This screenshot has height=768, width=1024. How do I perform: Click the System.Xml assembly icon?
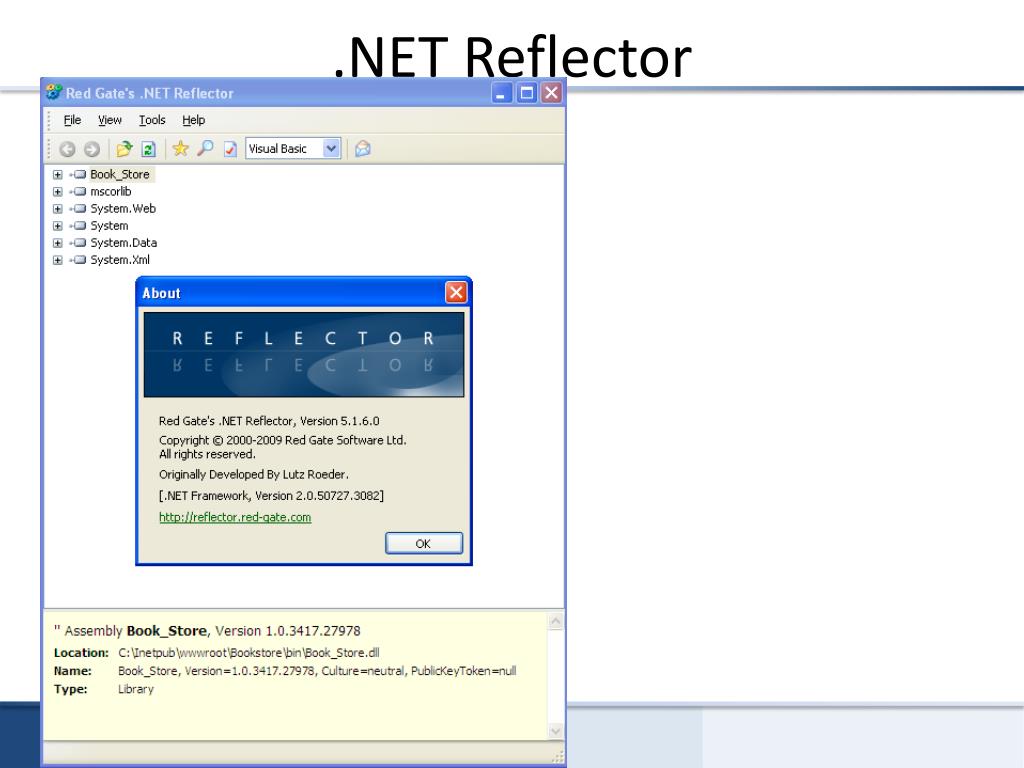(80, 259)
